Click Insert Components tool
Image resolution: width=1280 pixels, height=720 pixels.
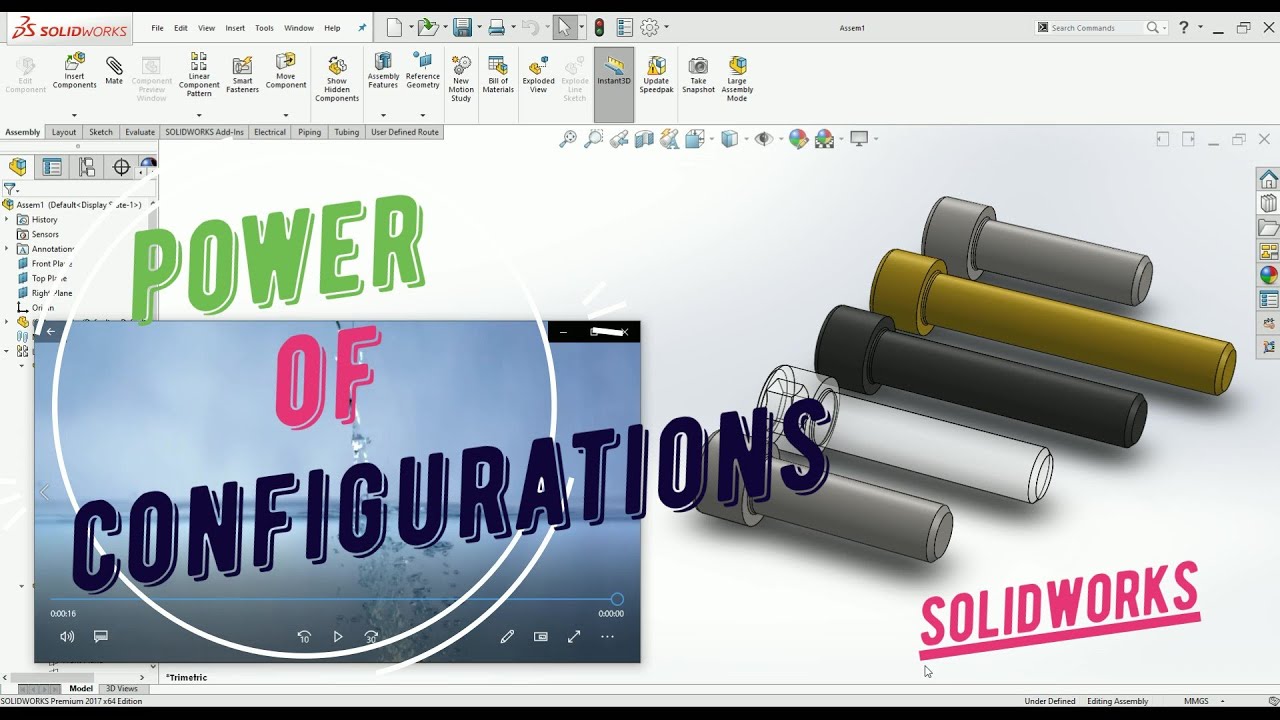click(x=75, y=72)
